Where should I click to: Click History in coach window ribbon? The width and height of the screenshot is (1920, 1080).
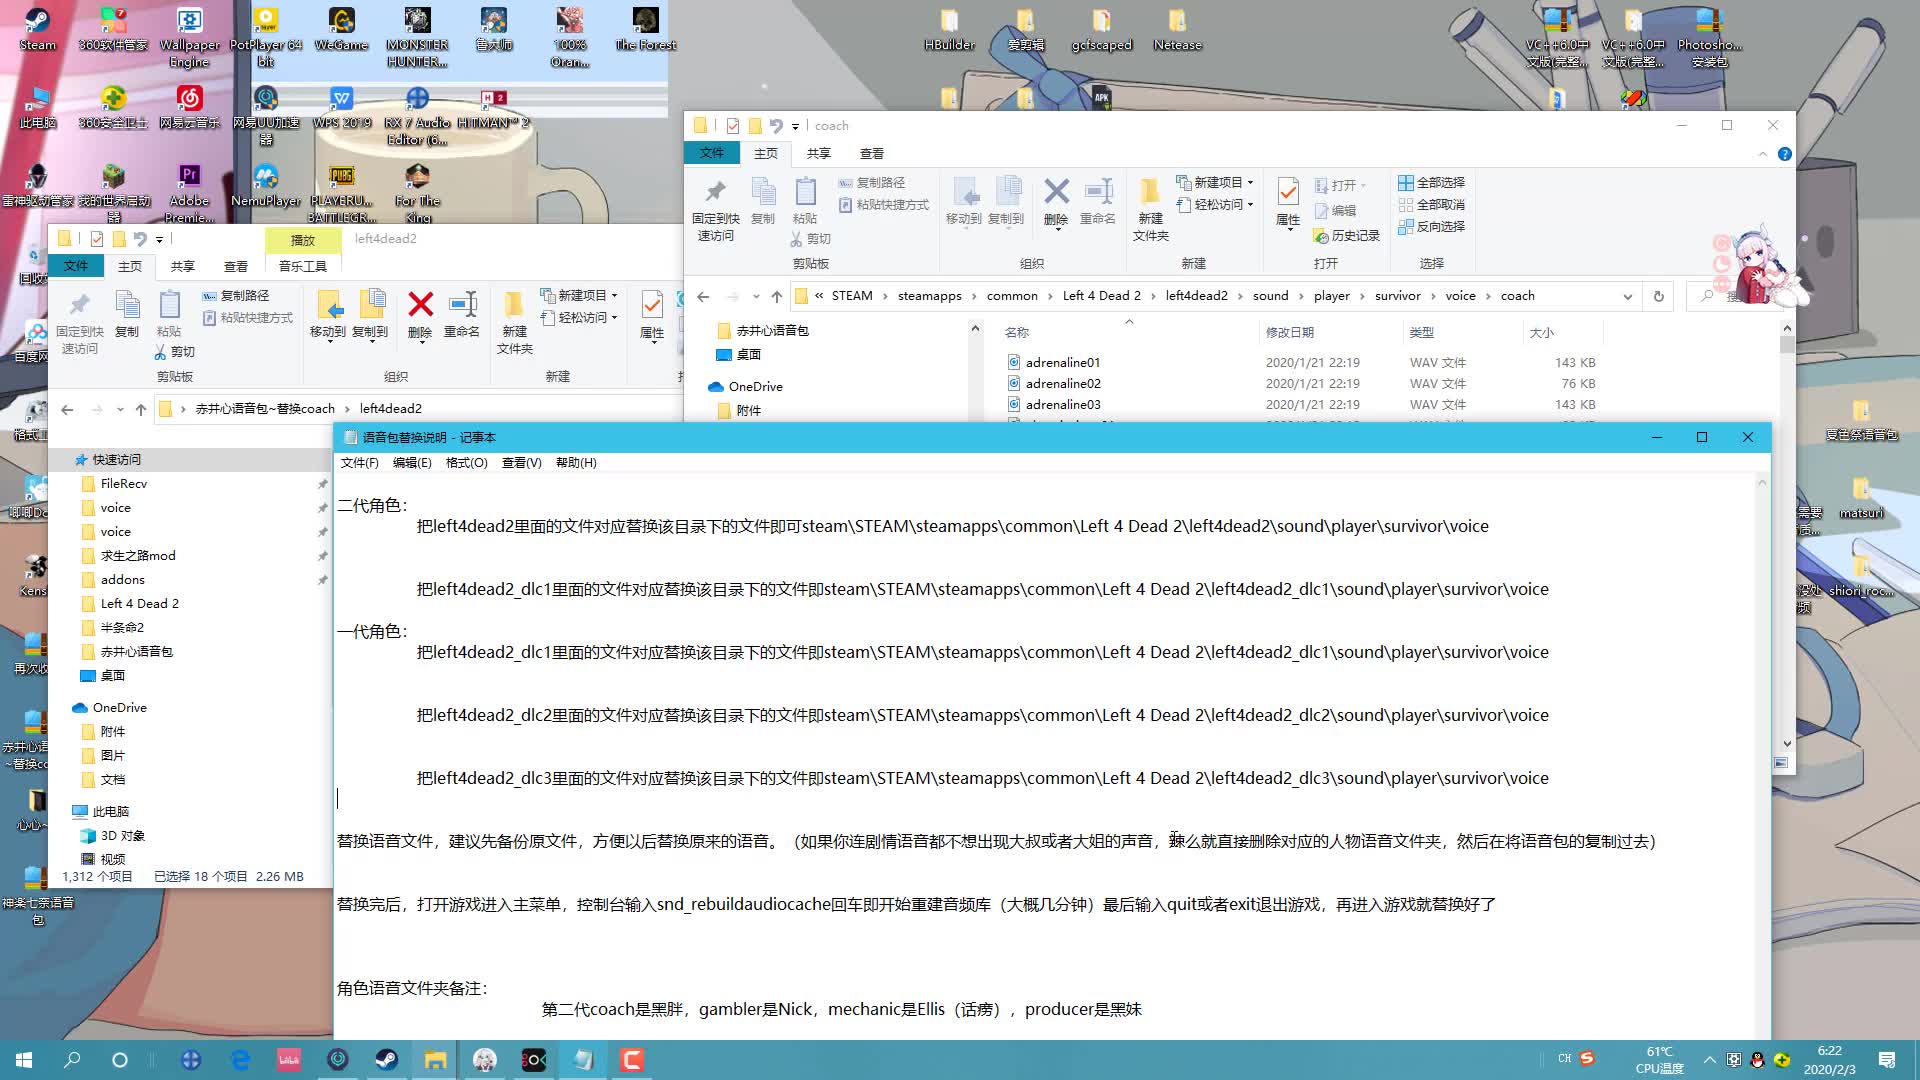pyautogui.click(x=1346, y=235)
